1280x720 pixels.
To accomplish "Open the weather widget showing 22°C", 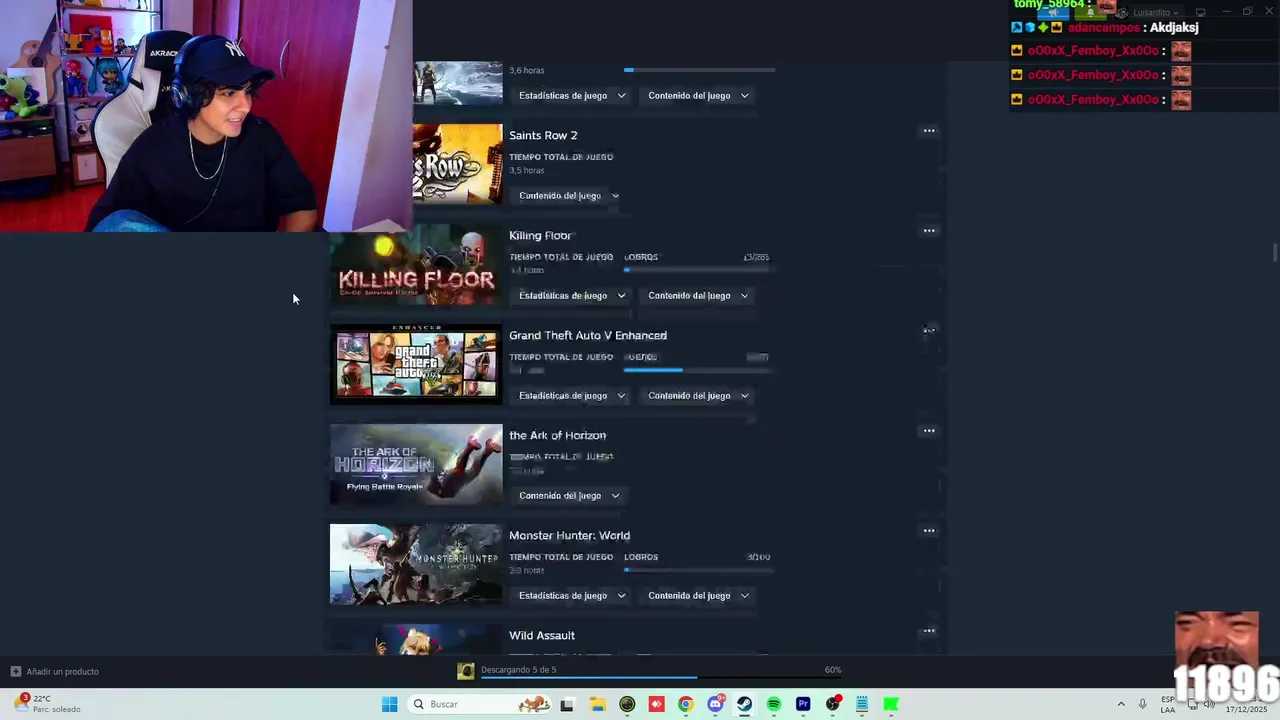I will point(47,704).
